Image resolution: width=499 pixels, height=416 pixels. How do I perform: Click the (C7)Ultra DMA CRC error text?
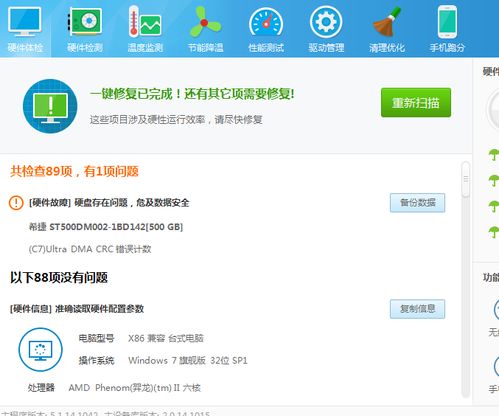(x=90, y=249)
